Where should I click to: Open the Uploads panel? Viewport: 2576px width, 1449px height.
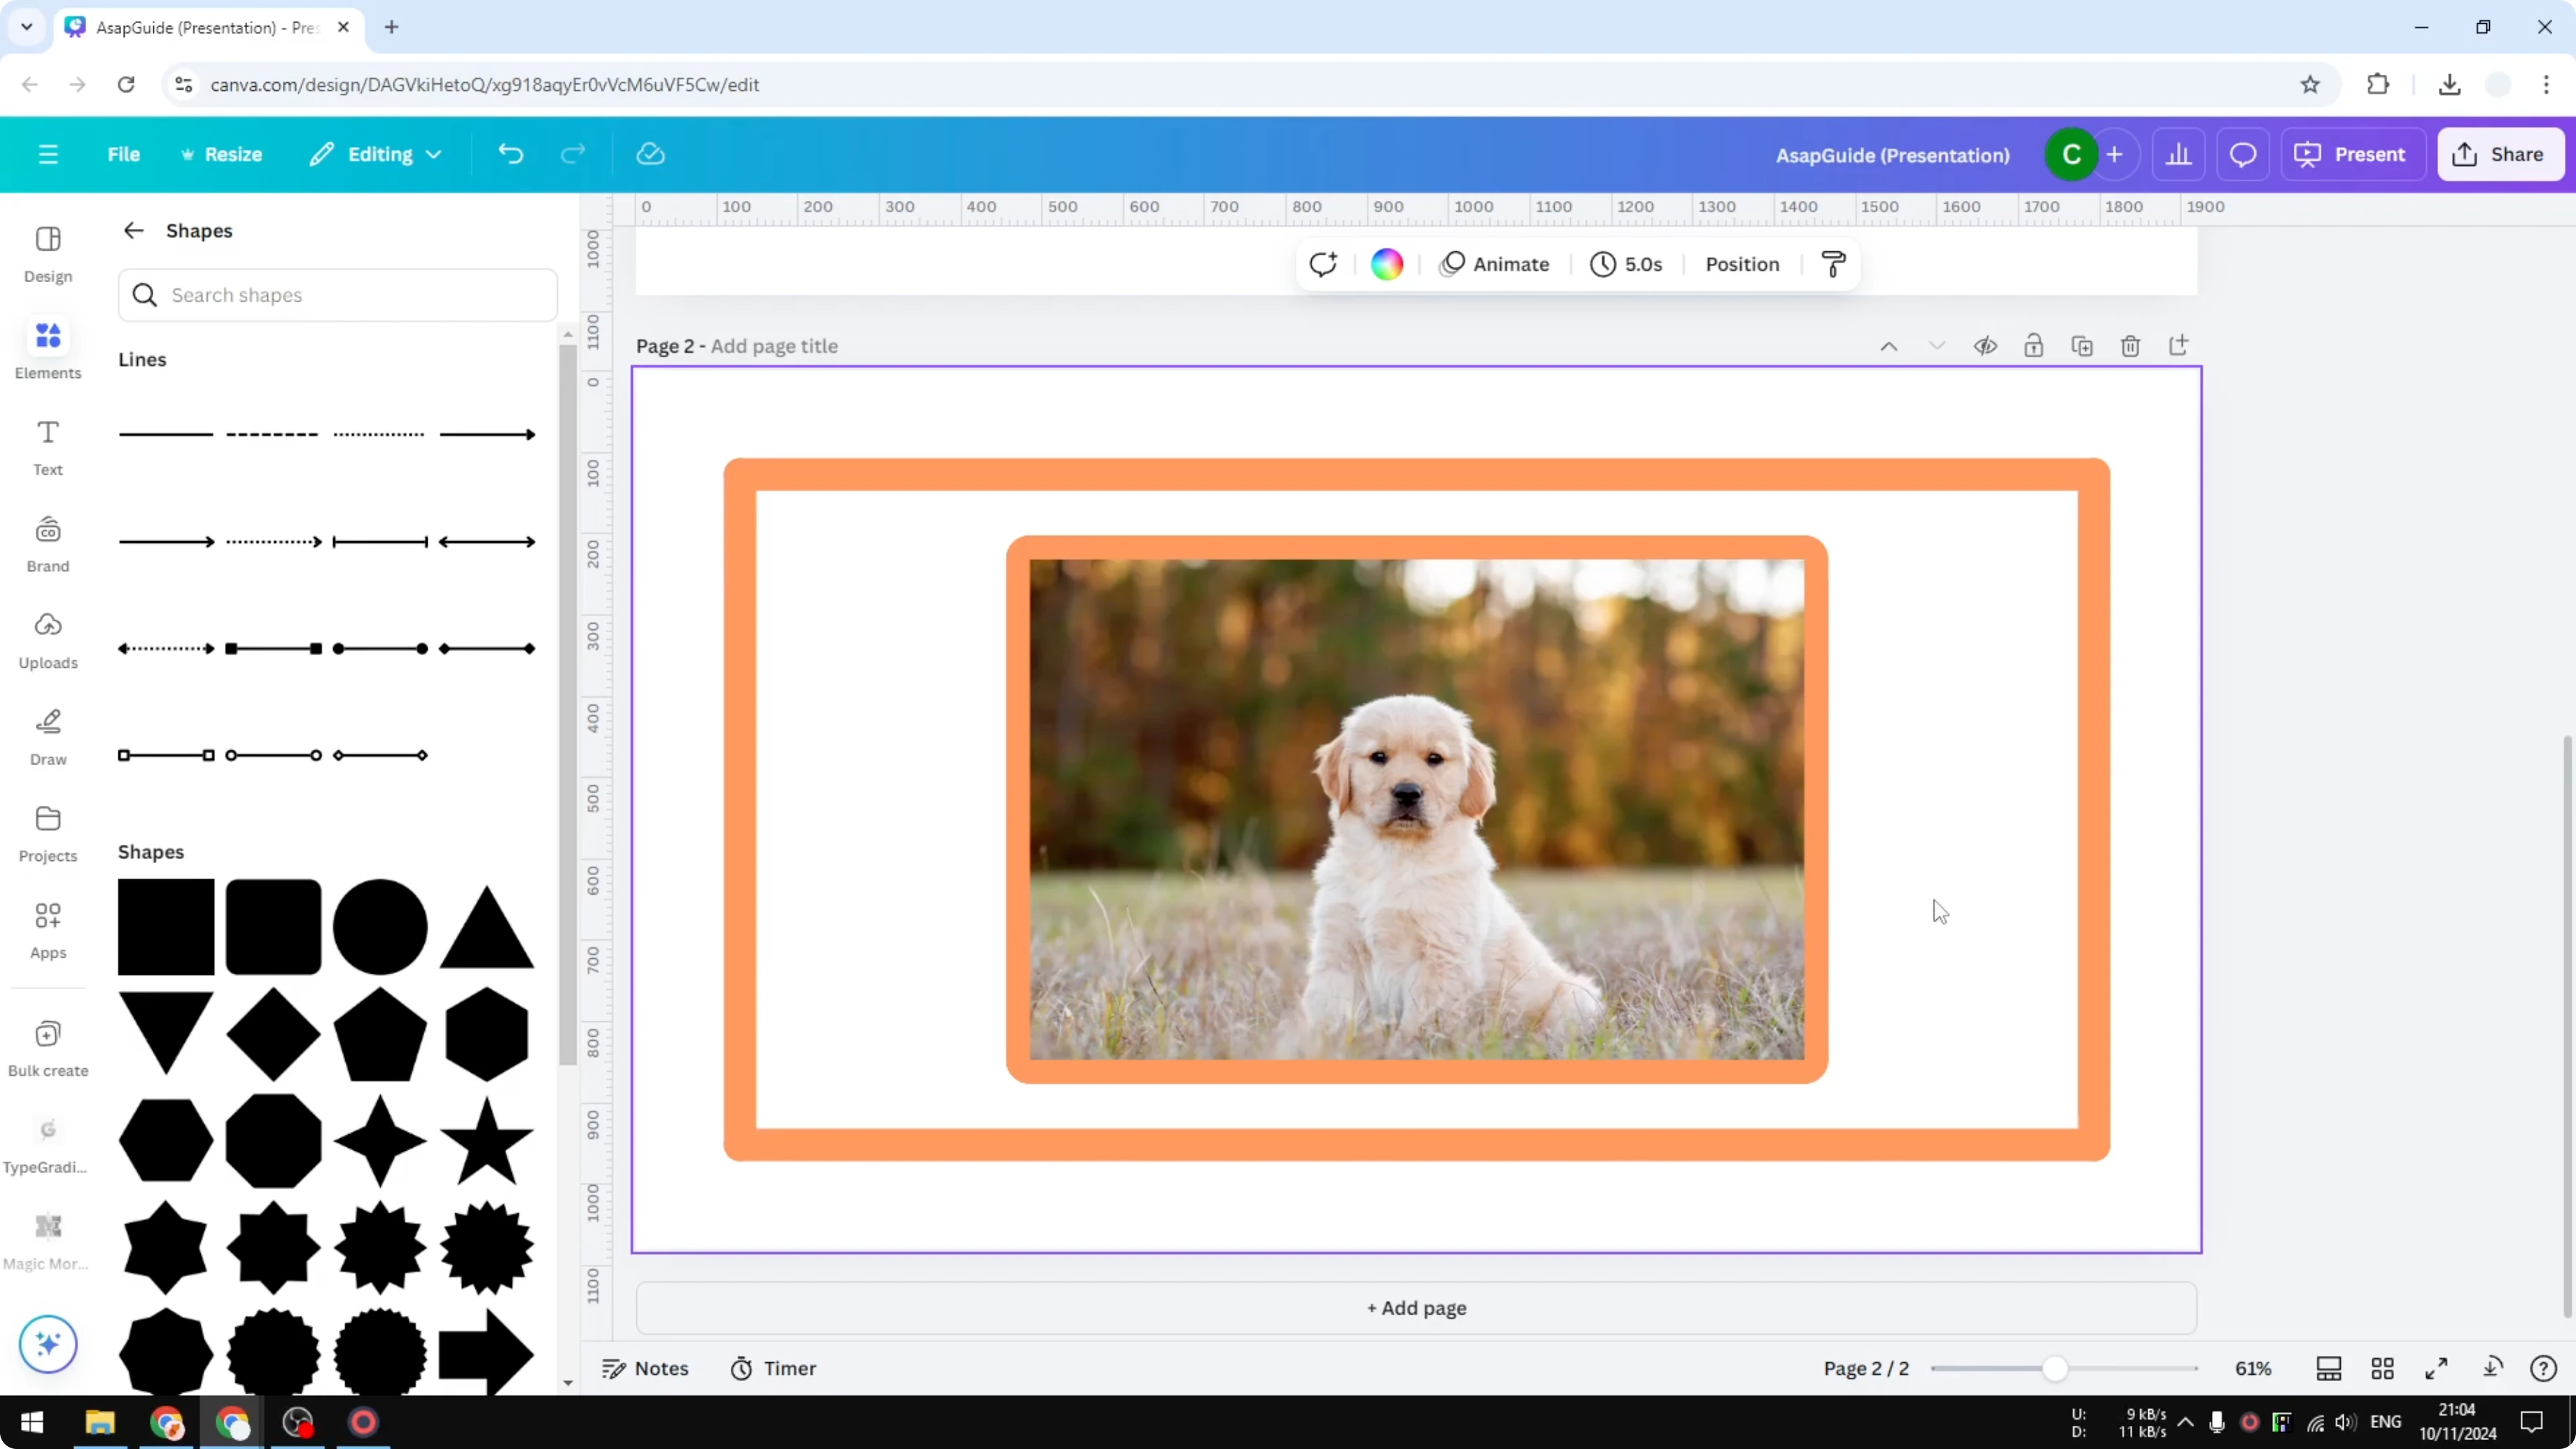click(47, 640)
